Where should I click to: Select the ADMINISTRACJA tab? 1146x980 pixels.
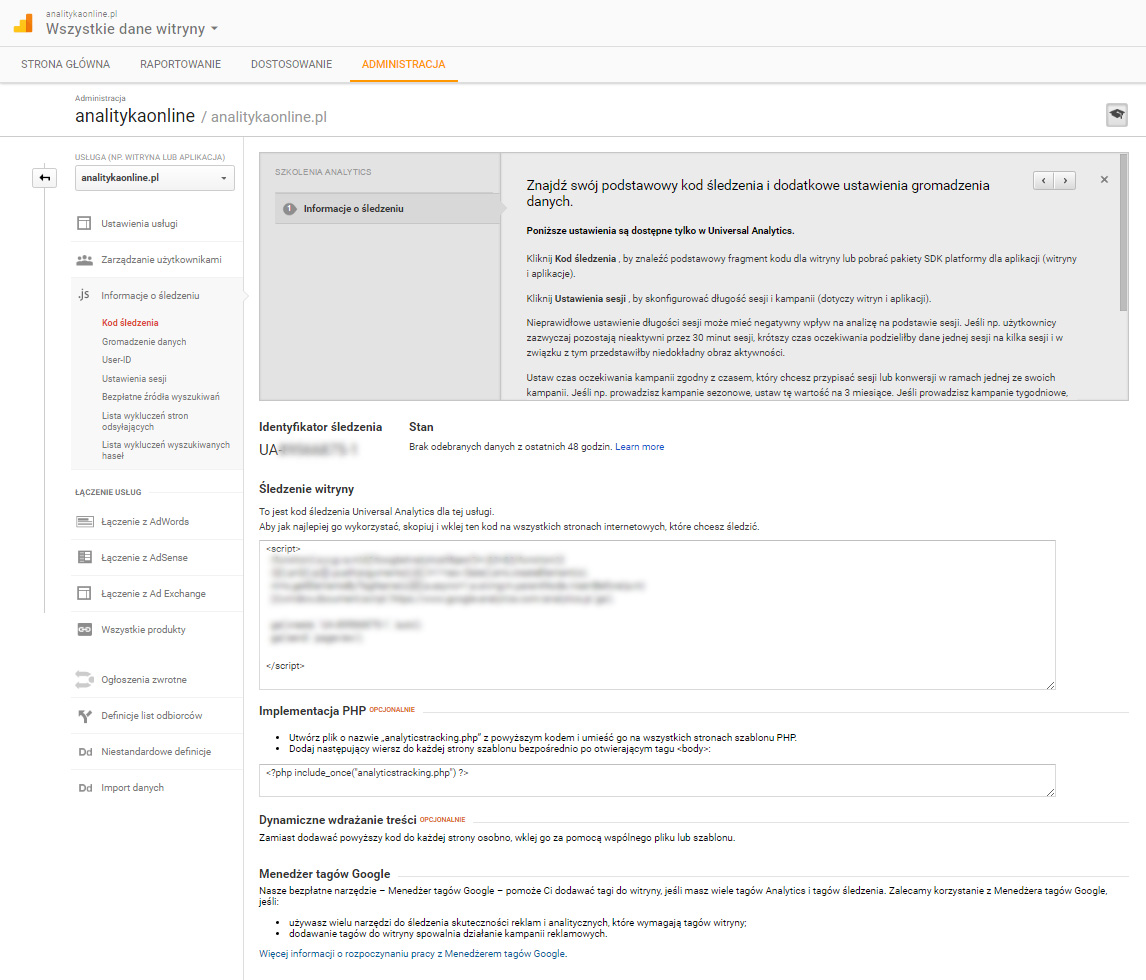point(403,64)
